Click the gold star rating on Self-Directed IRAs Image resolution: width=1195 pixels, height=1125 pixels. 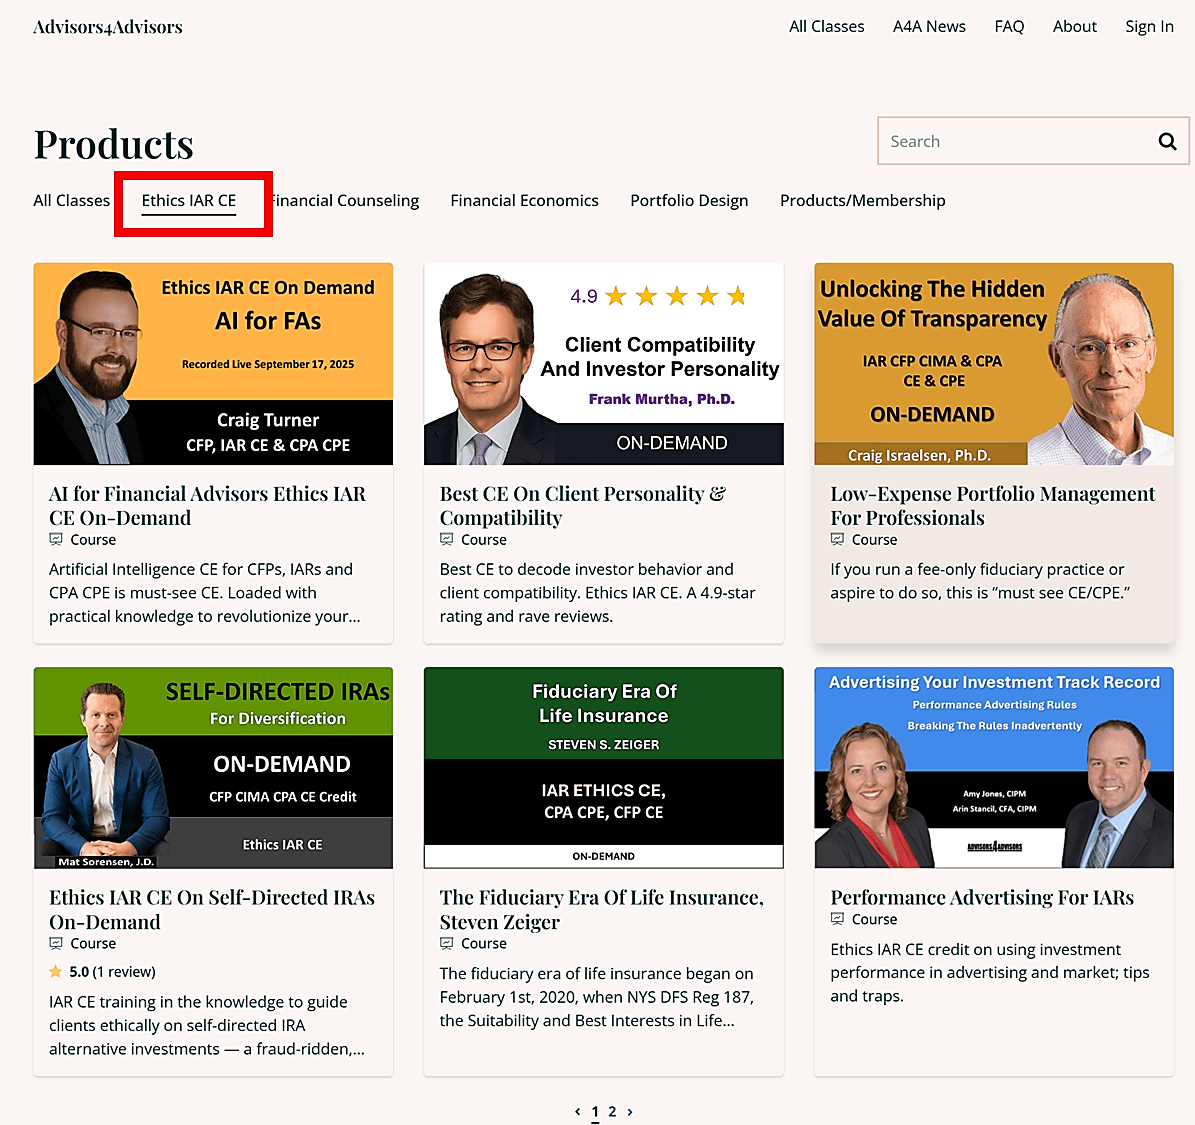click(x=56, y=972)
